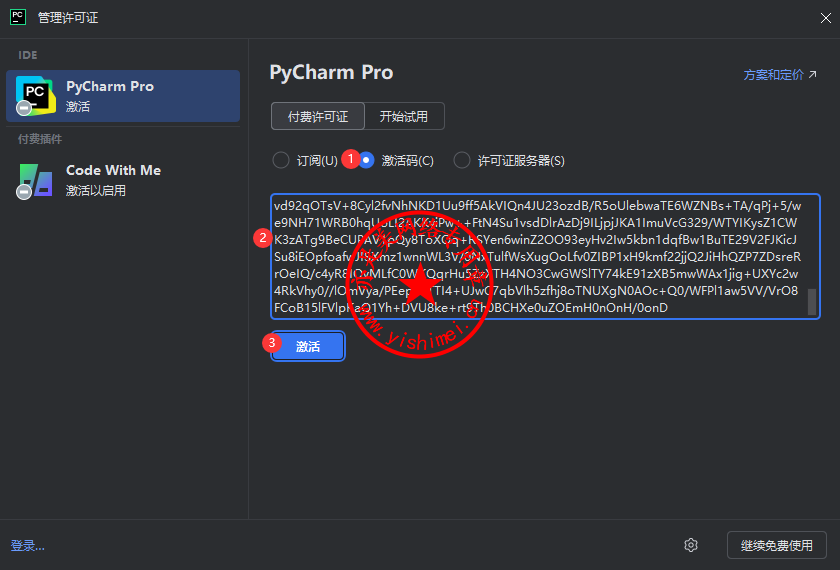The image size is (840, 570).
Task: Click the blue 激活 button
Action: coord(308,346)
